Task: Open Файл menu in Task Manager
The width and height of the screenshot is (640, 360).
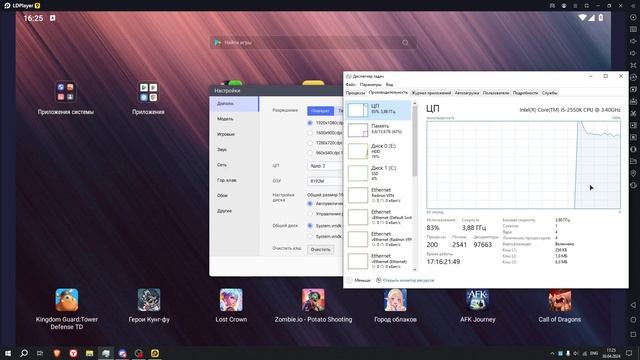Action: (351, 84)
